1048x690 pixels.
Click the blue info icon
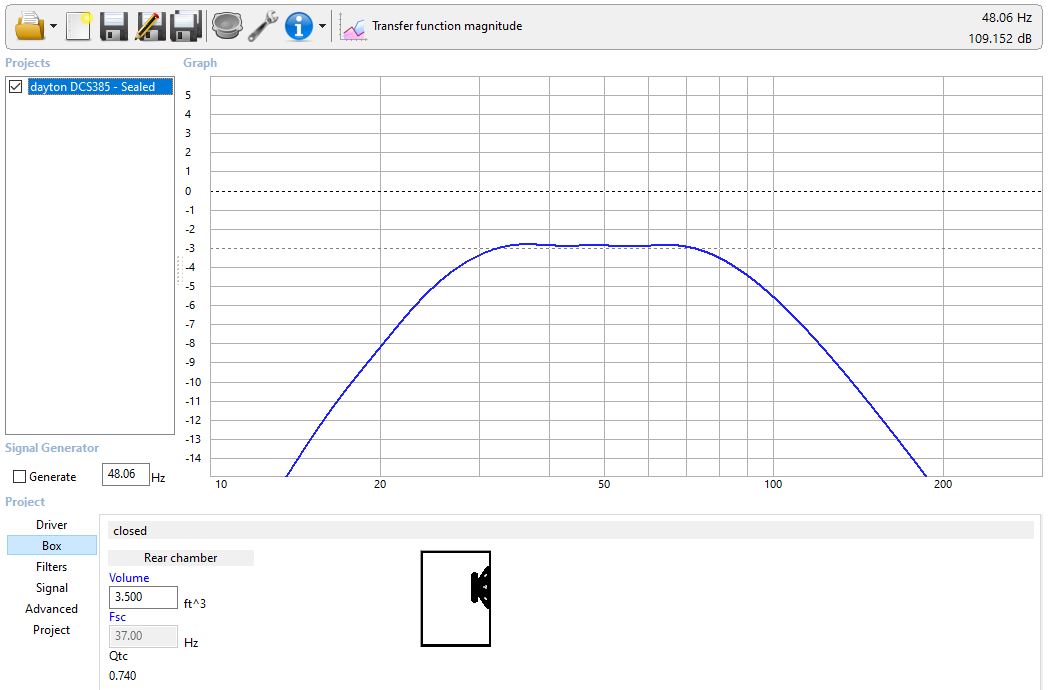[298, 26]
